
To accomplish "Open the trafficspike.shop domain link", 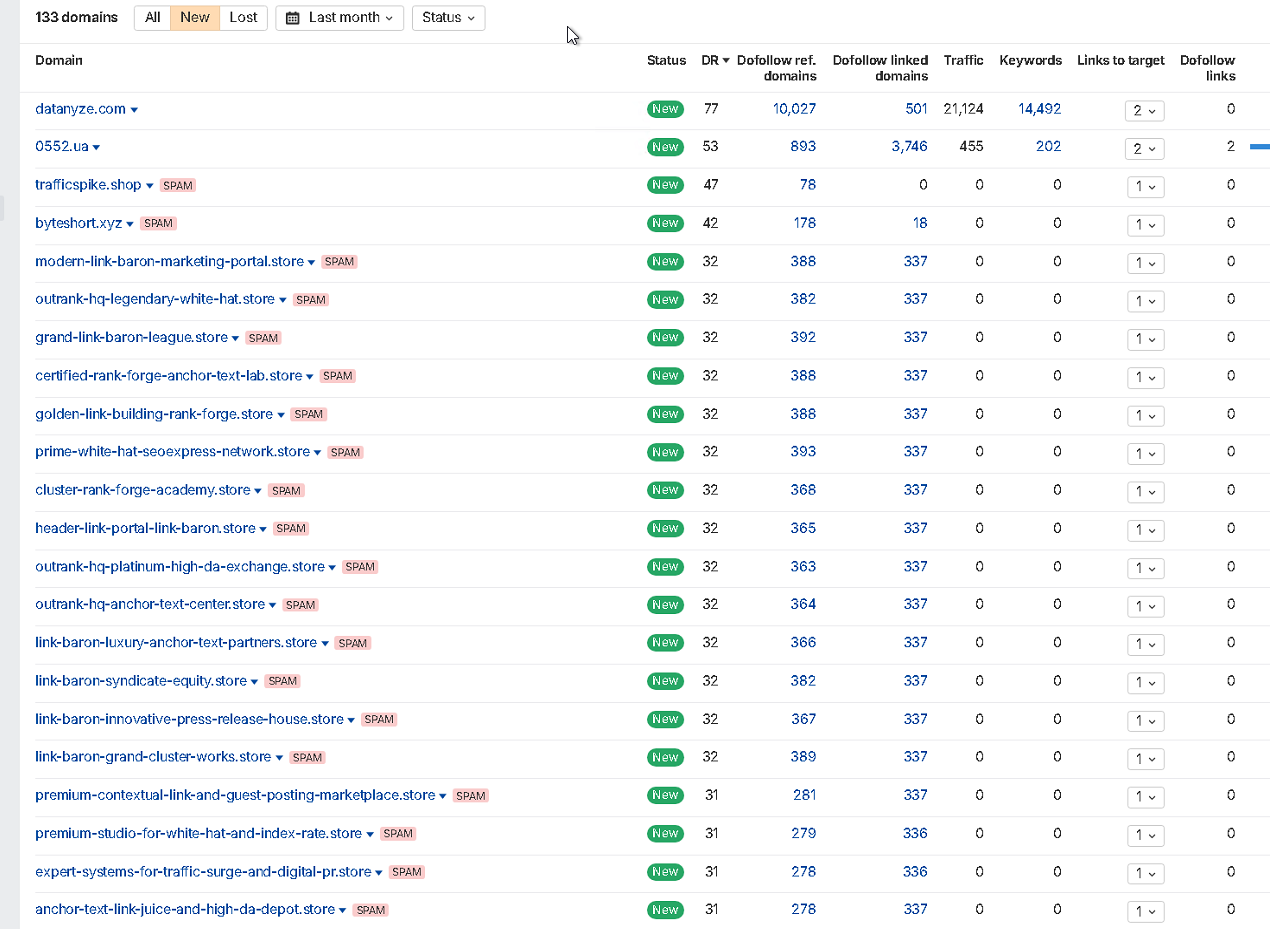I will click(88, 185).
